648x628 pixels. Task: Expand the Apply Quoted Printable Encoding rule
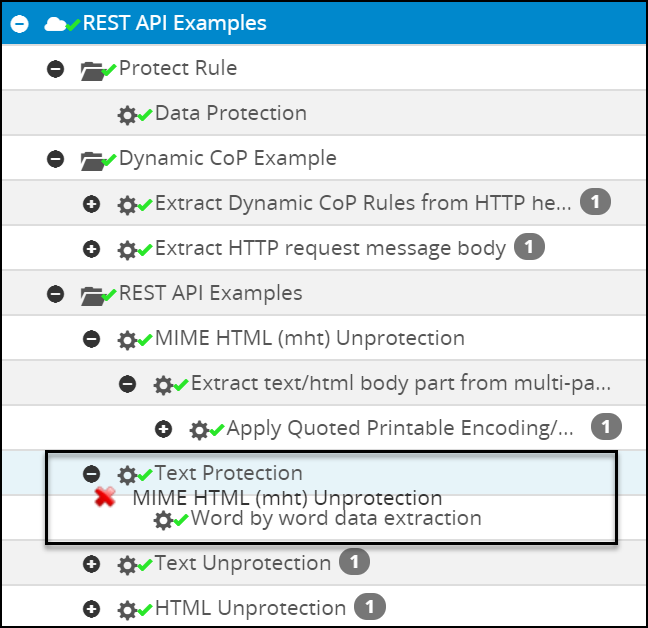[x=163, y=429]
